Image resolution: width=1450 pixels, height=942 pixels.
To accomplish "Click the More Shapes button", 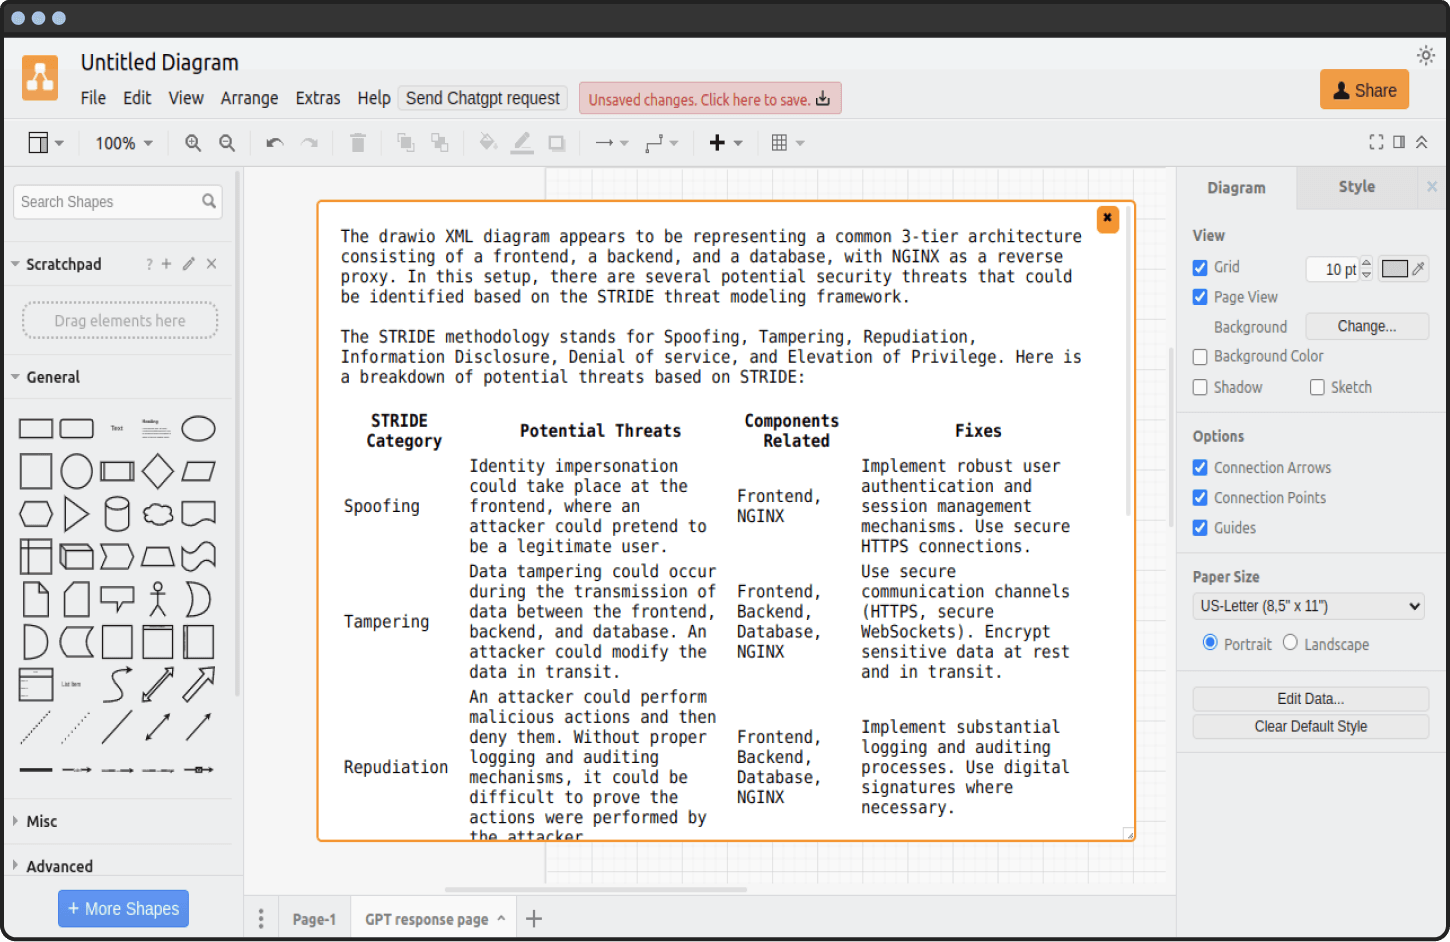I will (x=123, y=908).
